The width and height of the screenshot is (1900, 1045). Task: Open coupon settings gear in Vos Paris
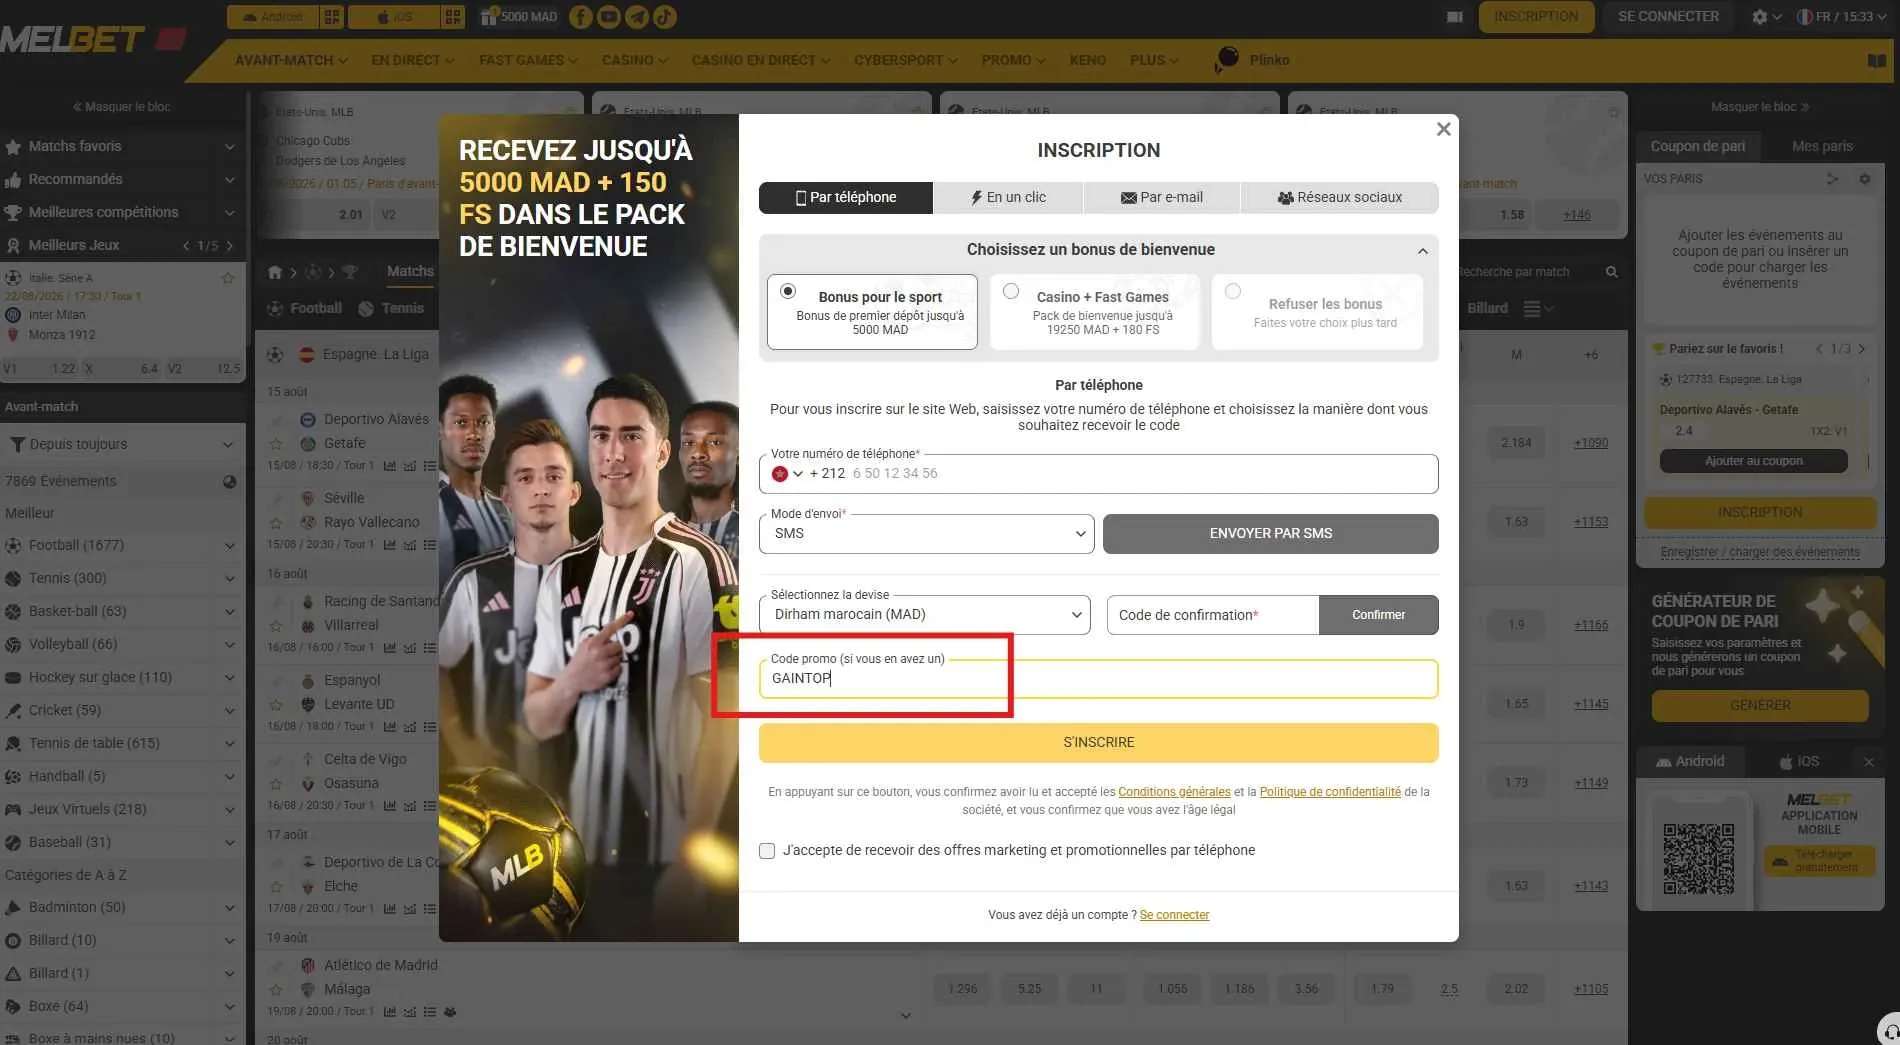[x=1864, y=179]
